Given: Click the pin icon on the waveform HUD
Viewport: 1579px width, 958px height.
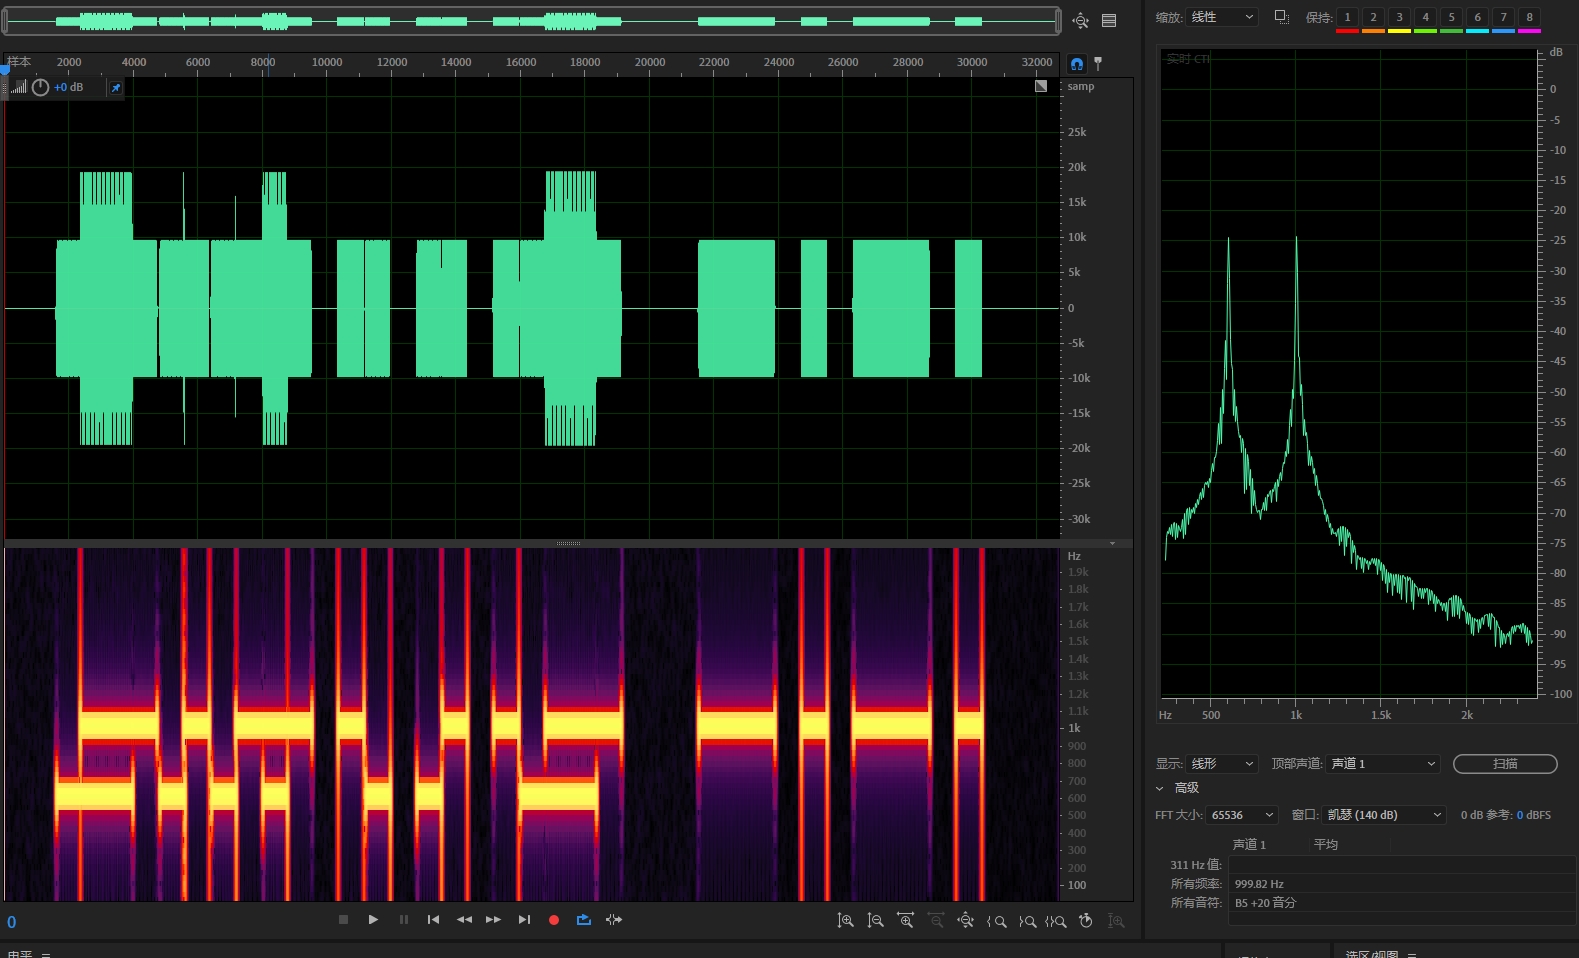Looking at the screenshot, I should click(x=116, y=88).
